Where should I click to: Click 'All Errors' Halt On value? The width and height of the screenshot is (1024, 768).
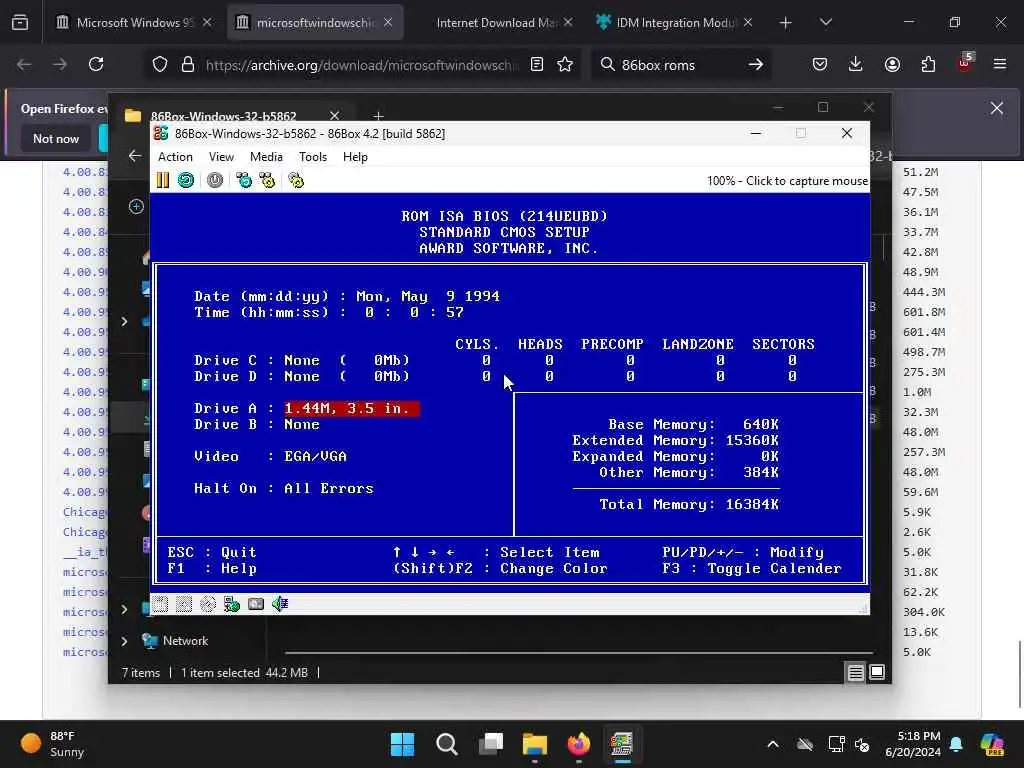[328, 488]
